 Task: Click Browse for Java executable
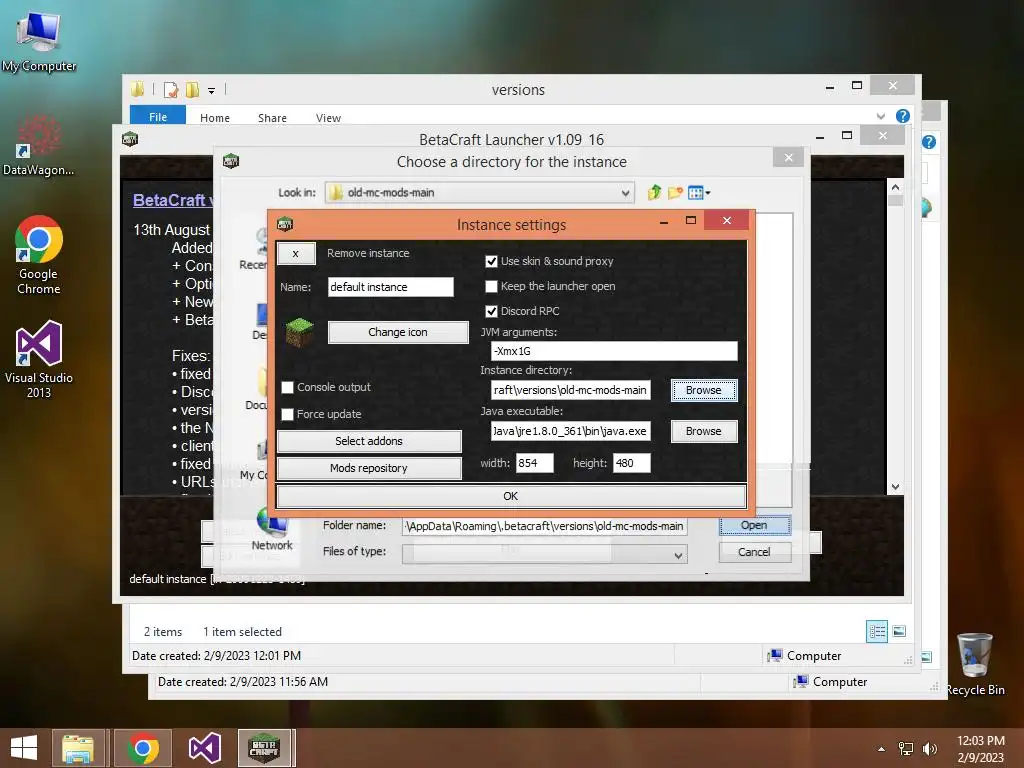click(704, 431)
